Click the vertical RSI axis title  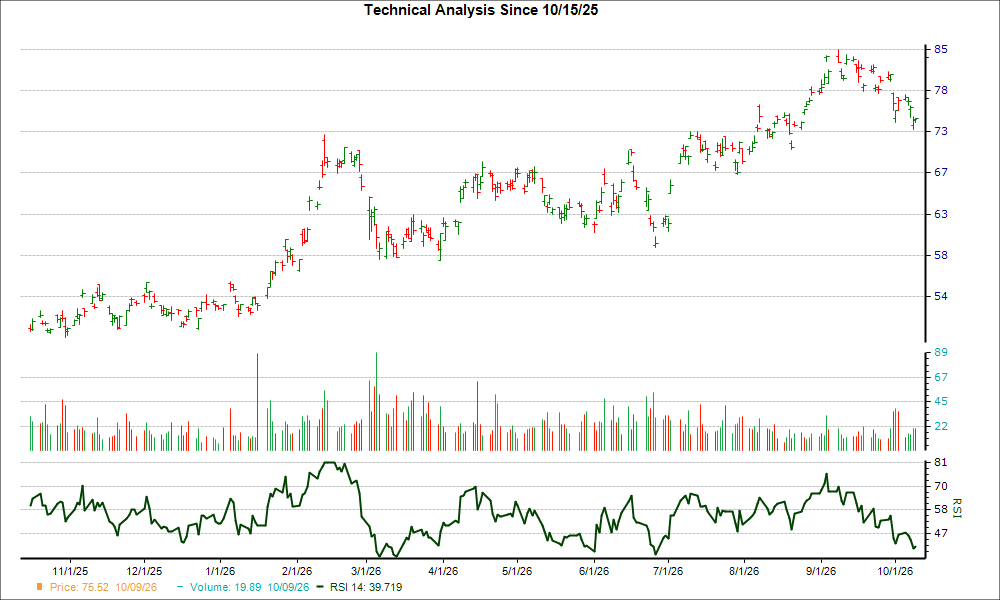[957, 508]
